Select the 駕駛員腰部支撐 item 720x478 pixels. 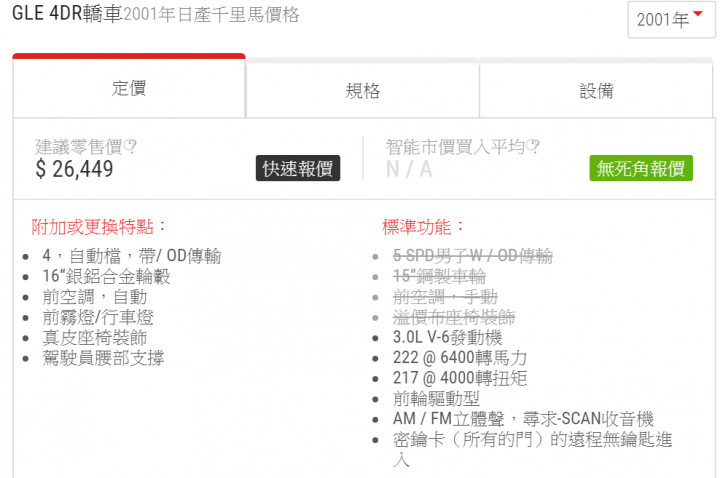tap(103, 358)
